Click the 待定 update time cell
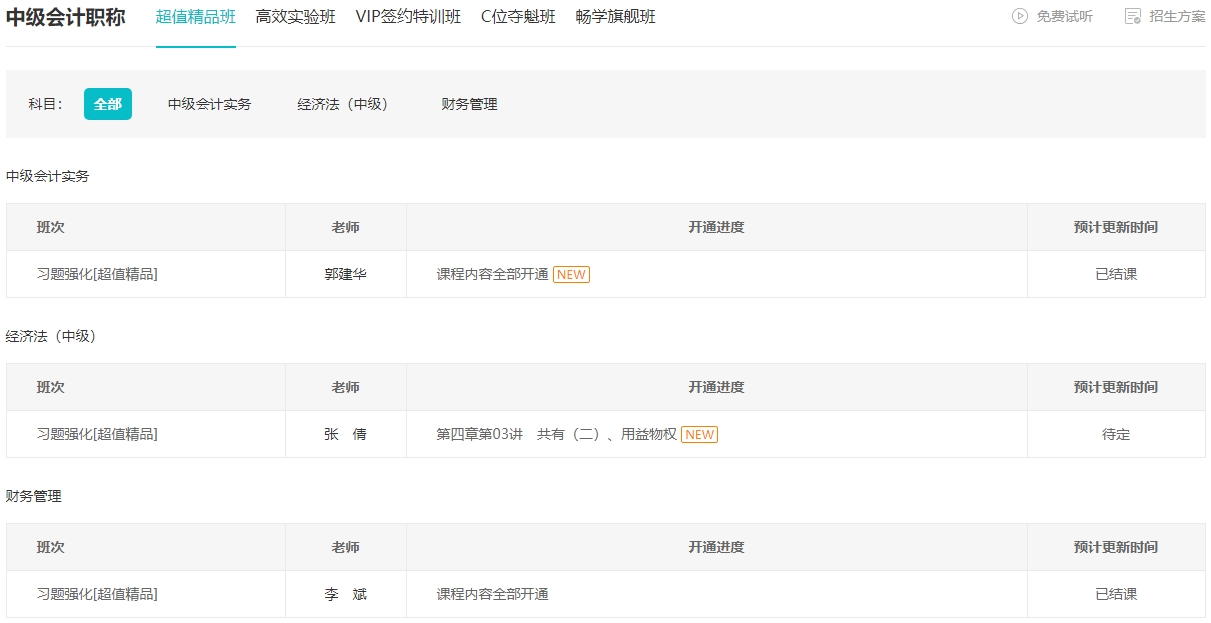The width and height of the screenshot is (1211, 623). (1116, 434)
